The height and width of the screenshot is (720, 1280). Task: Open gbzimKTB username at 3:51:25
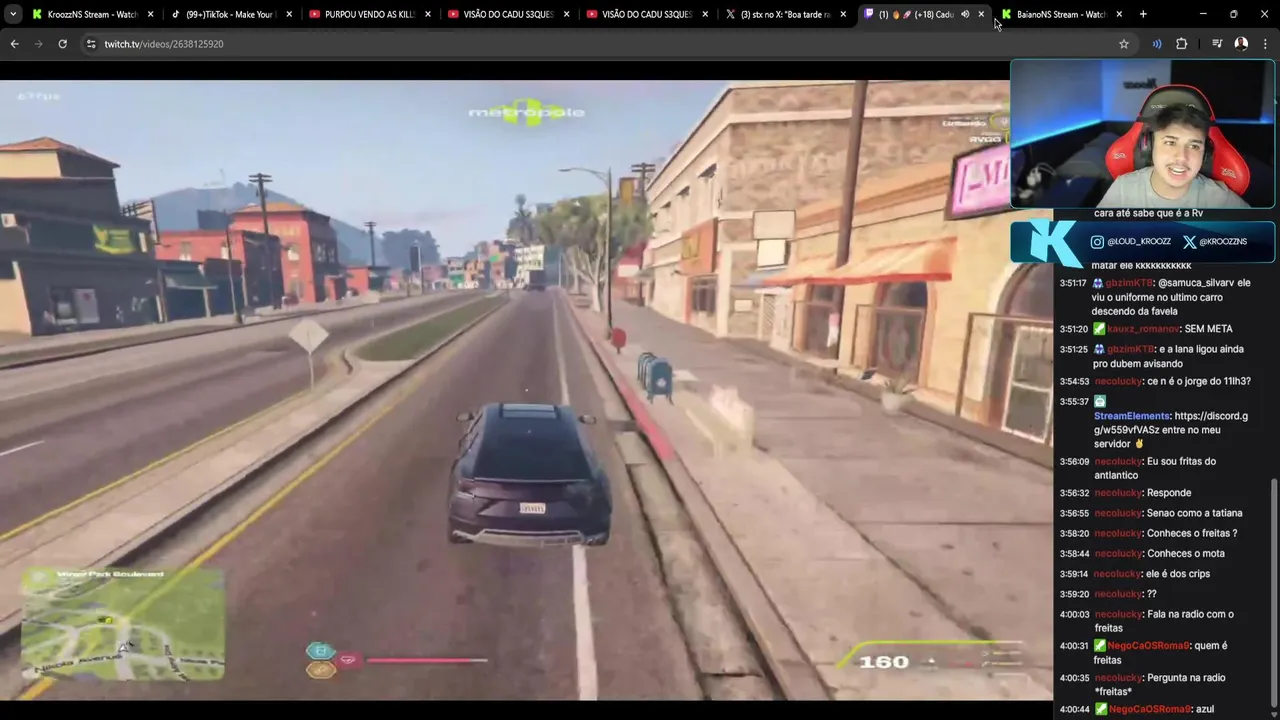1130,349
